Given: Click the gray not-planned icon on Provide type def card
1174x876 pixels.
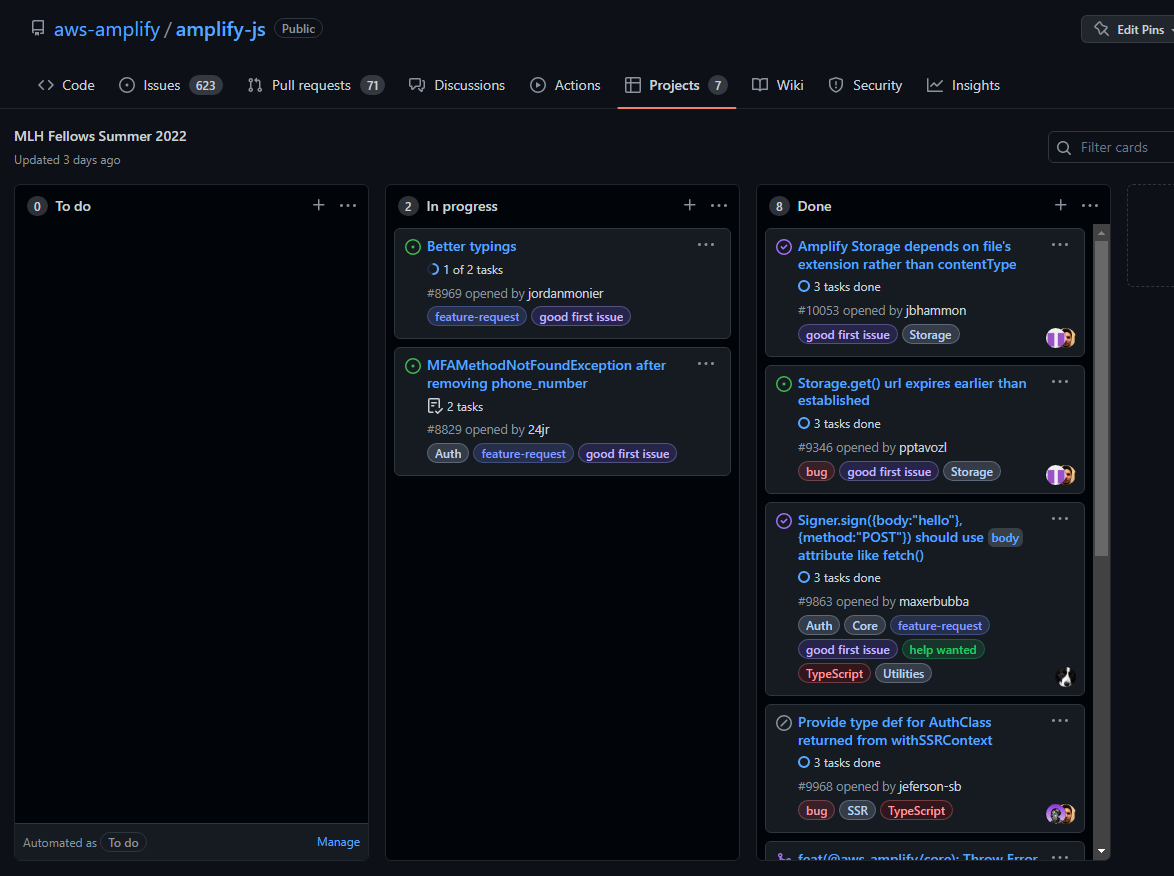Looking at the screenshot, I should pos(783,722).
